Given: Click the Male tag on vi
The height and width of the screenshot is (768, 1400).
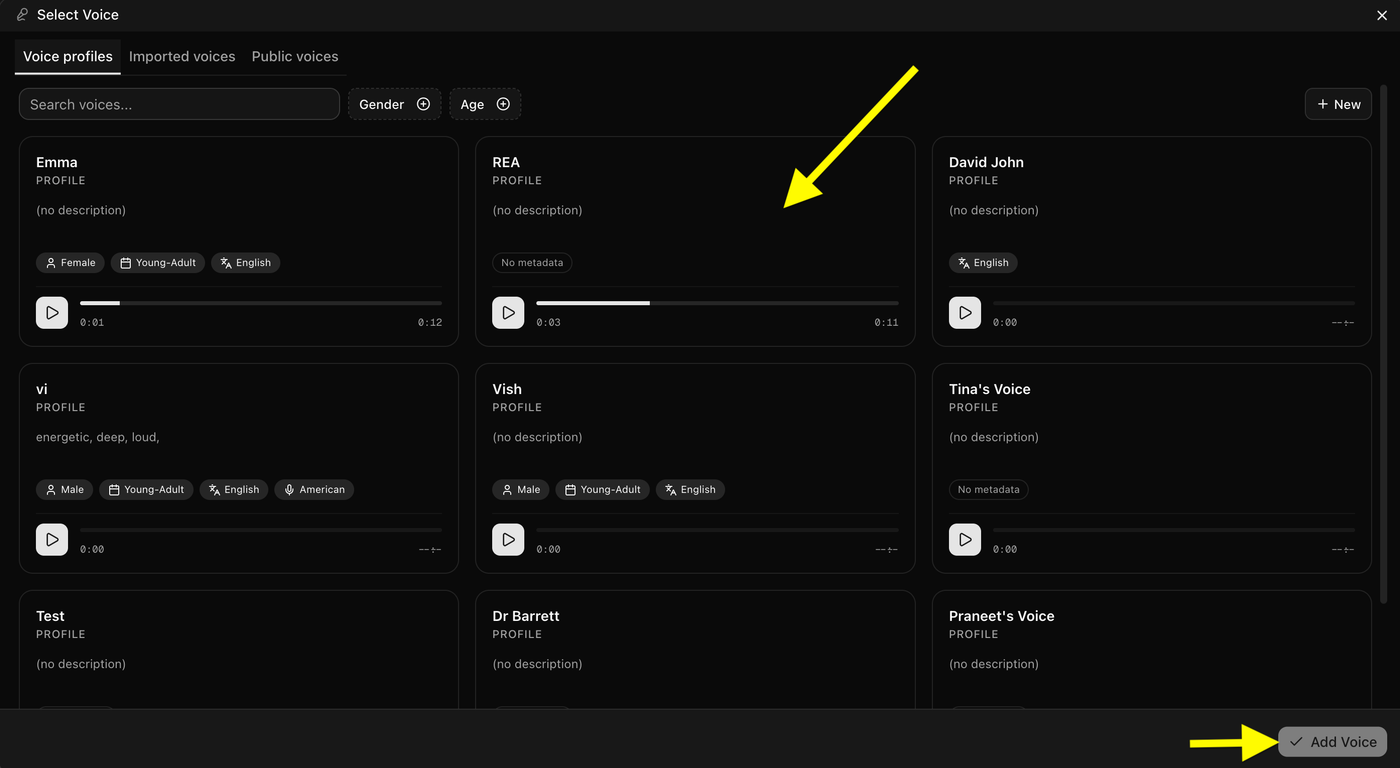Looking at the screenshot, I should pyautogui.click(x=65, y=490).
